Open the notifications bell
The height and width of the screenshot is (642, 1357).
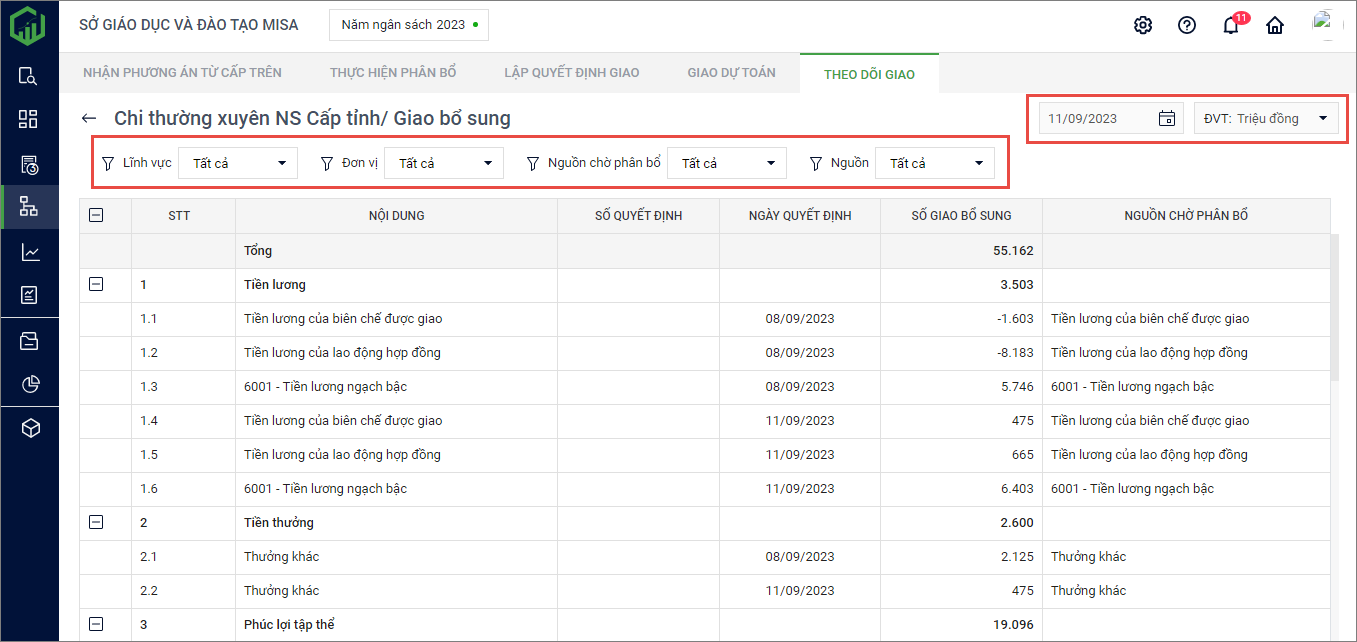point(1231,26)
